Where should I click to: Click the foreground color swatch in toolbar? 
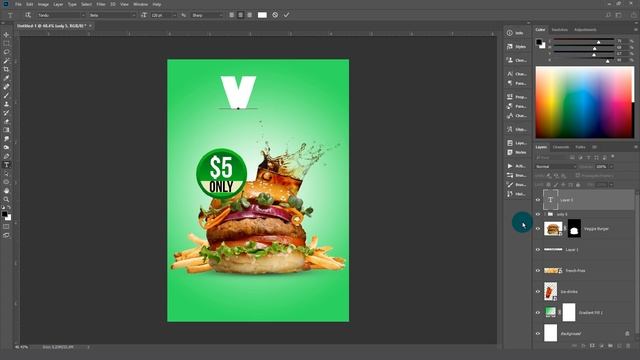coord(4,214)
